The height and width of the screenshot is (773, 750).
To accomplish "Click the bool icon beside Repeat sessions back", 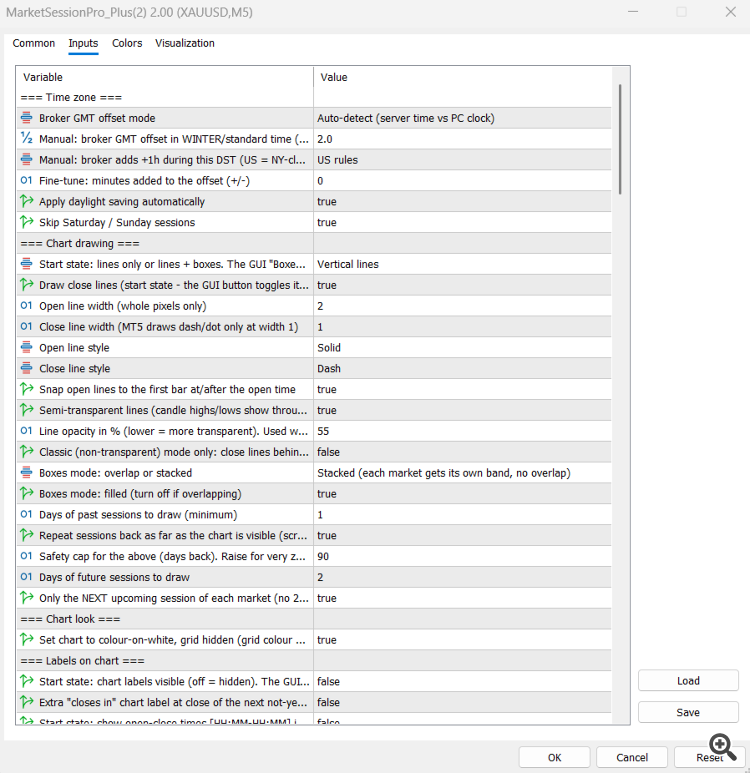I will (27, 535).
